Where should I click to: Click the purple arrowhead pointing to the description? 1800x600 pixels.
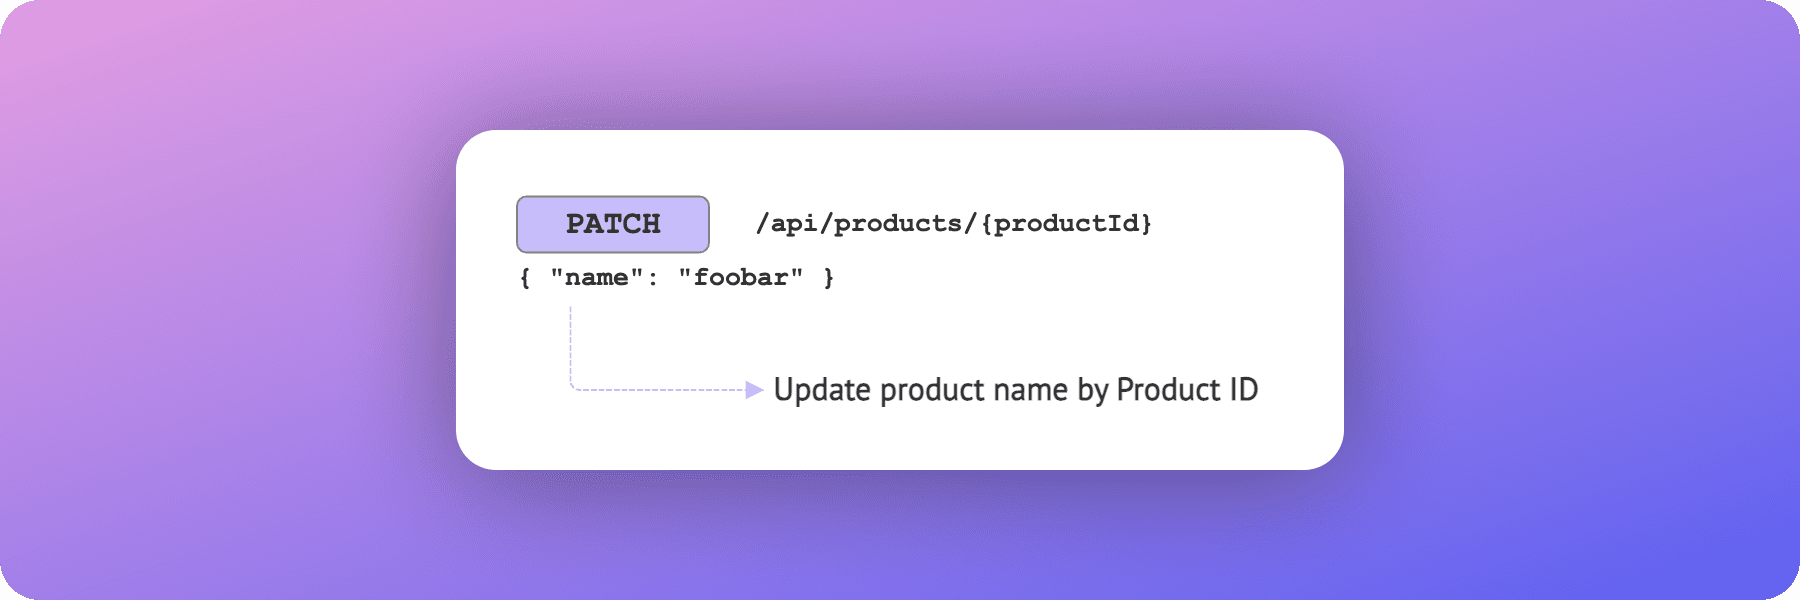point(755,389)
